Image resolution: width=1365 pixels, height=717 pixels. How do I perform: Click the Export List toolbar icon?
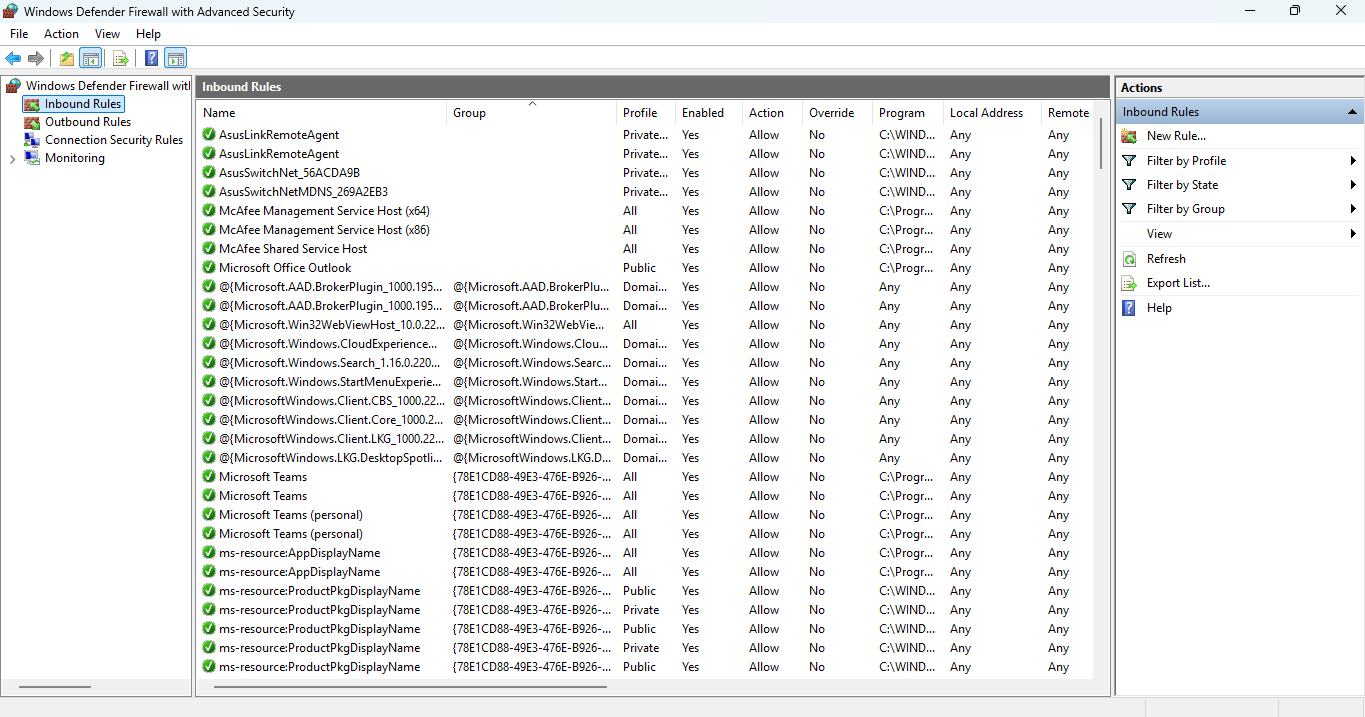pyautogui.click(x=120, y=58)
